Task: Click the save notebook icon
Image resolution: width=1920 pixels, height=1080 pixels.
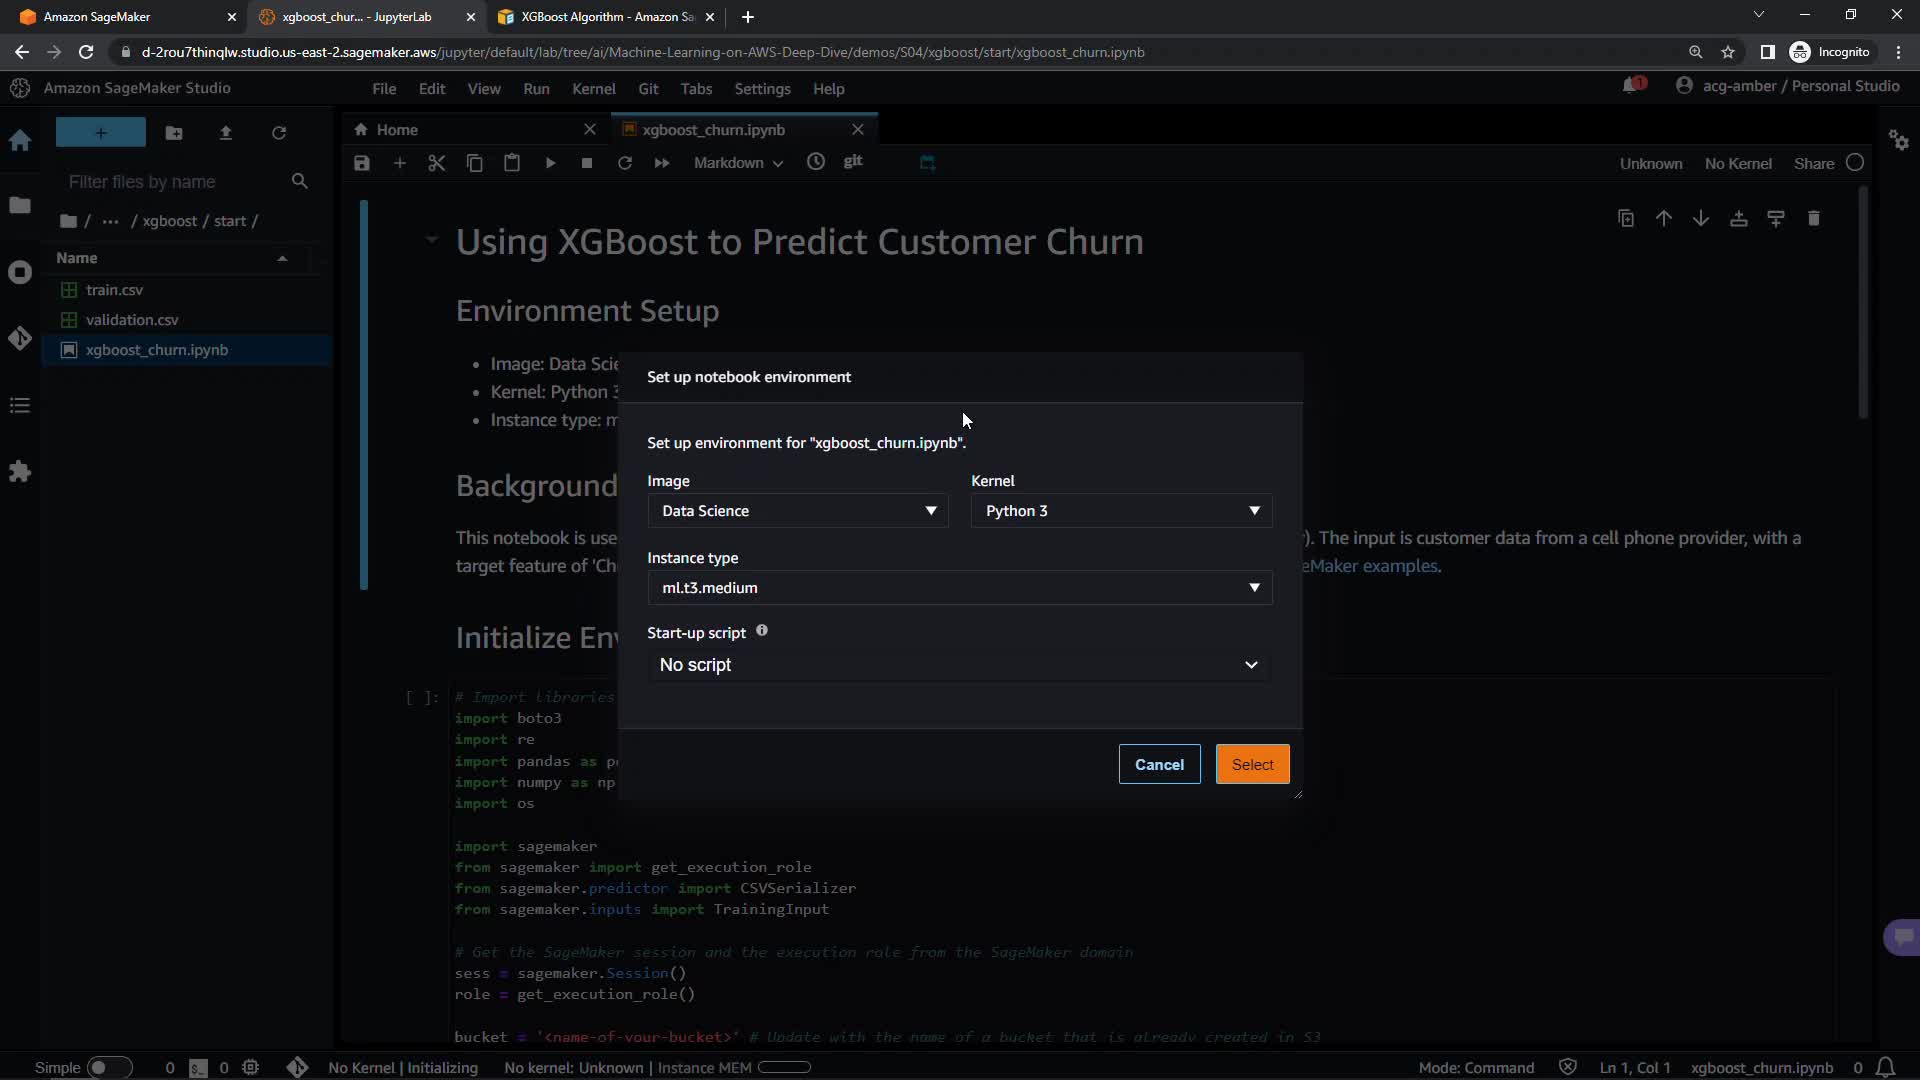Action: [x=362, y=163]
